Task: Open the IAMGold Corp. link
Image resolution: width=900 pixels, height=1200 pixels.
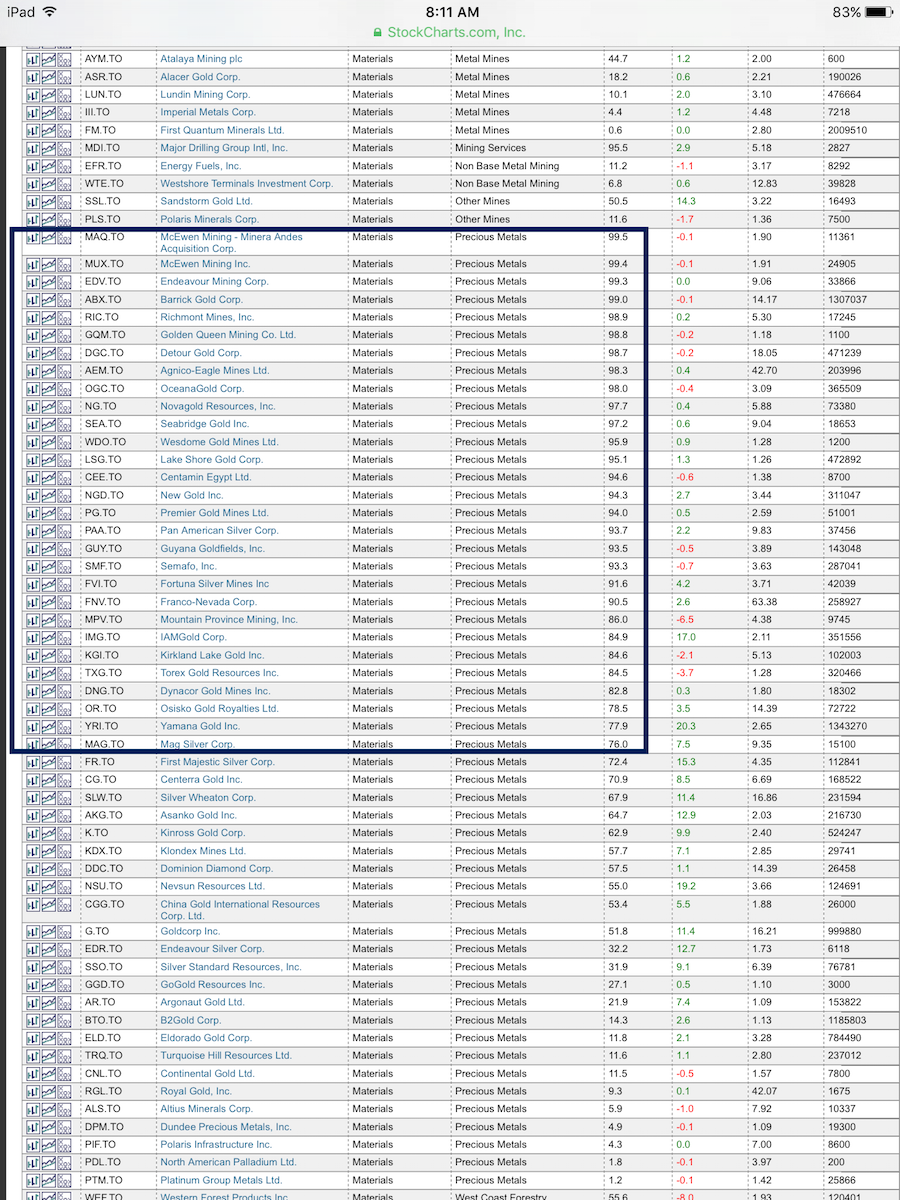Action: [193, 637]
